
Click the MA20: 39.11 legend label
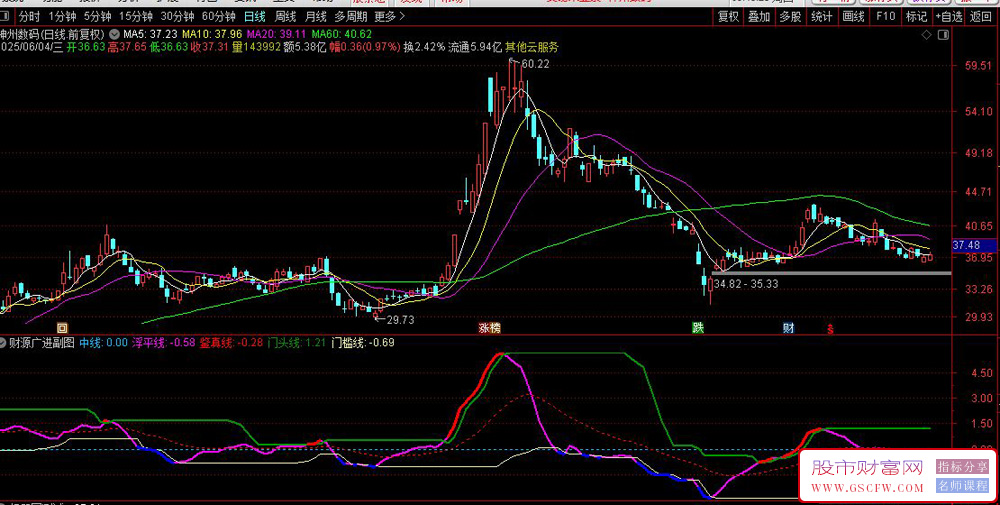277,34
